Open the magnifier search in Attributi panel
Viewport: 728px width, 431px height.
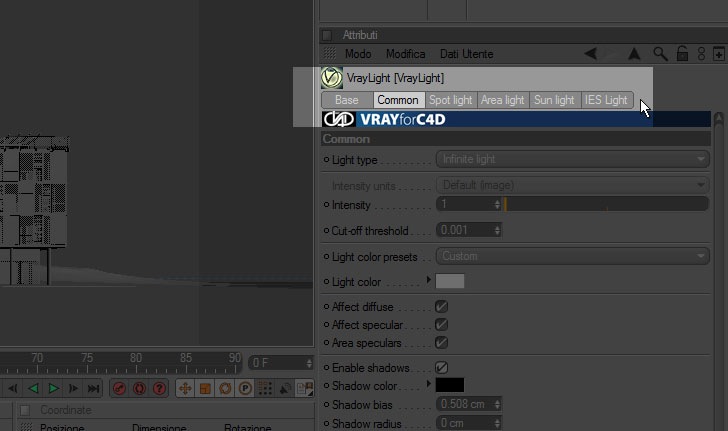tap(660, 54)
